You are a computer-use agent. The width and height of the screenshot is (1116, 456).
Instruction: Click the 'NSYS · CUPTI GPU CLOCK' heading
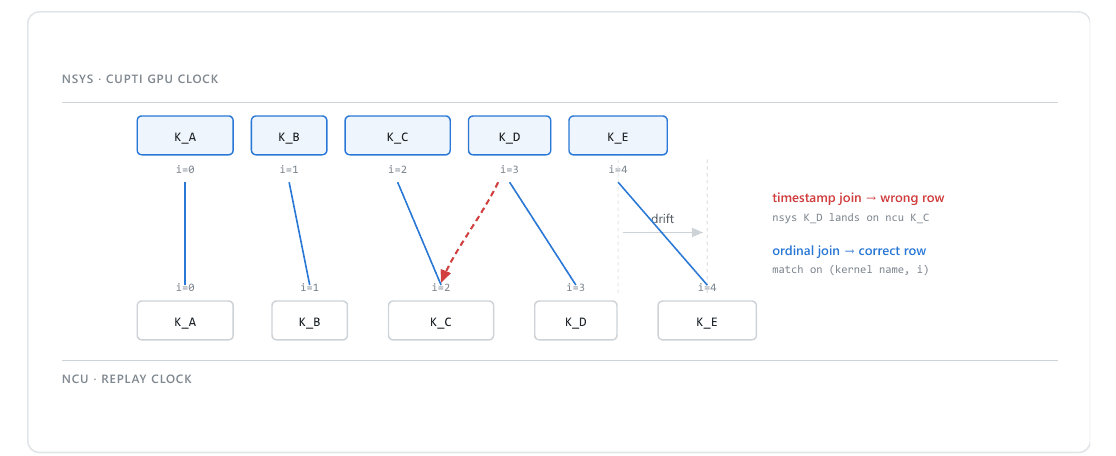[140, 79]
